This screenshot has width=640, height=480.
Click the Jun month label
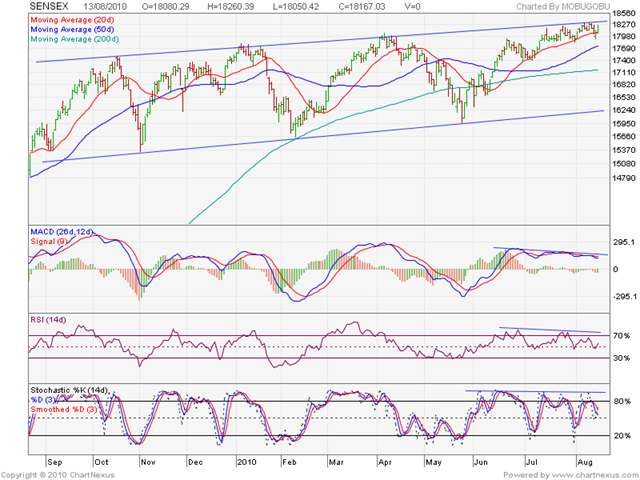[x=481, y=462]
